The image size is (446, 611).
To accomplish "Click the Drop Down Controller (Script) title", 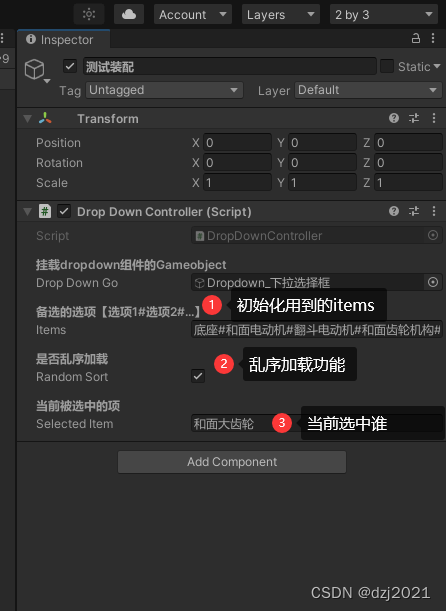I will pyautogui.click(x=164, y=212).
